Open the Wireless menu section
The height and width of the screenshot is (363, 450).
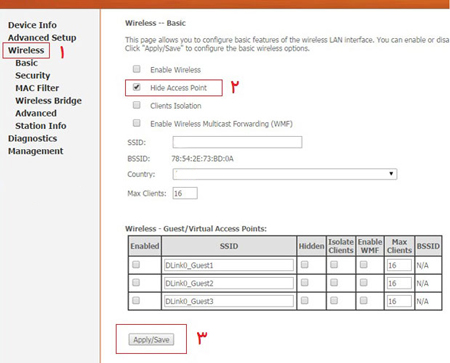(26, 50)
